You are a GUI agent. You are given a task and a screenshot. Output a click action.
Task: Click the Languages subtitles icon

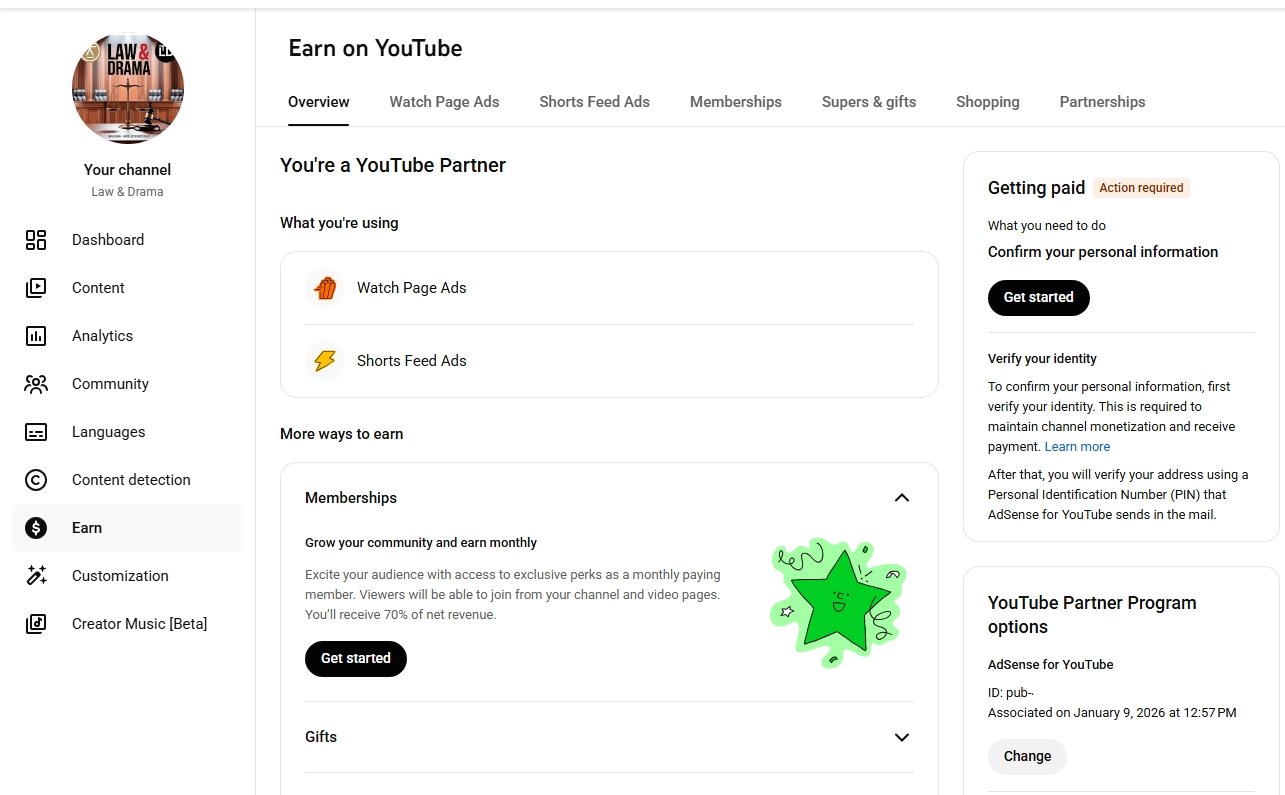coord(36,432)
